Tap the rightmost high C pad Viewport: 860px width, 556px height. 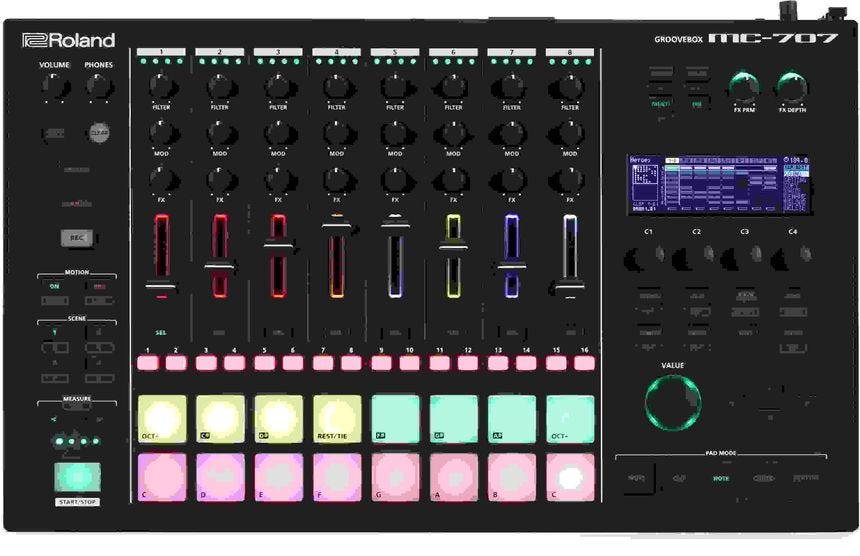[x=570, y=477]
